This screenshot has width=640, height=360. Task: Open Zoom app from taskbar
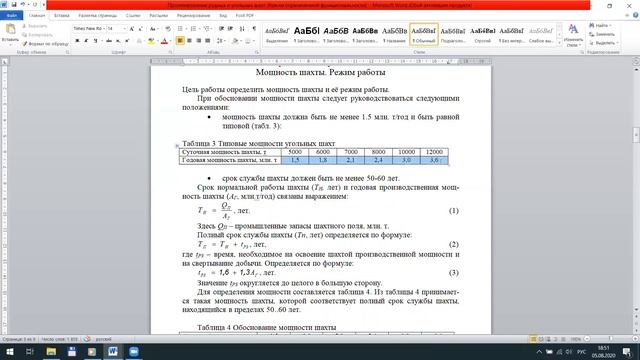coord(133,351)
